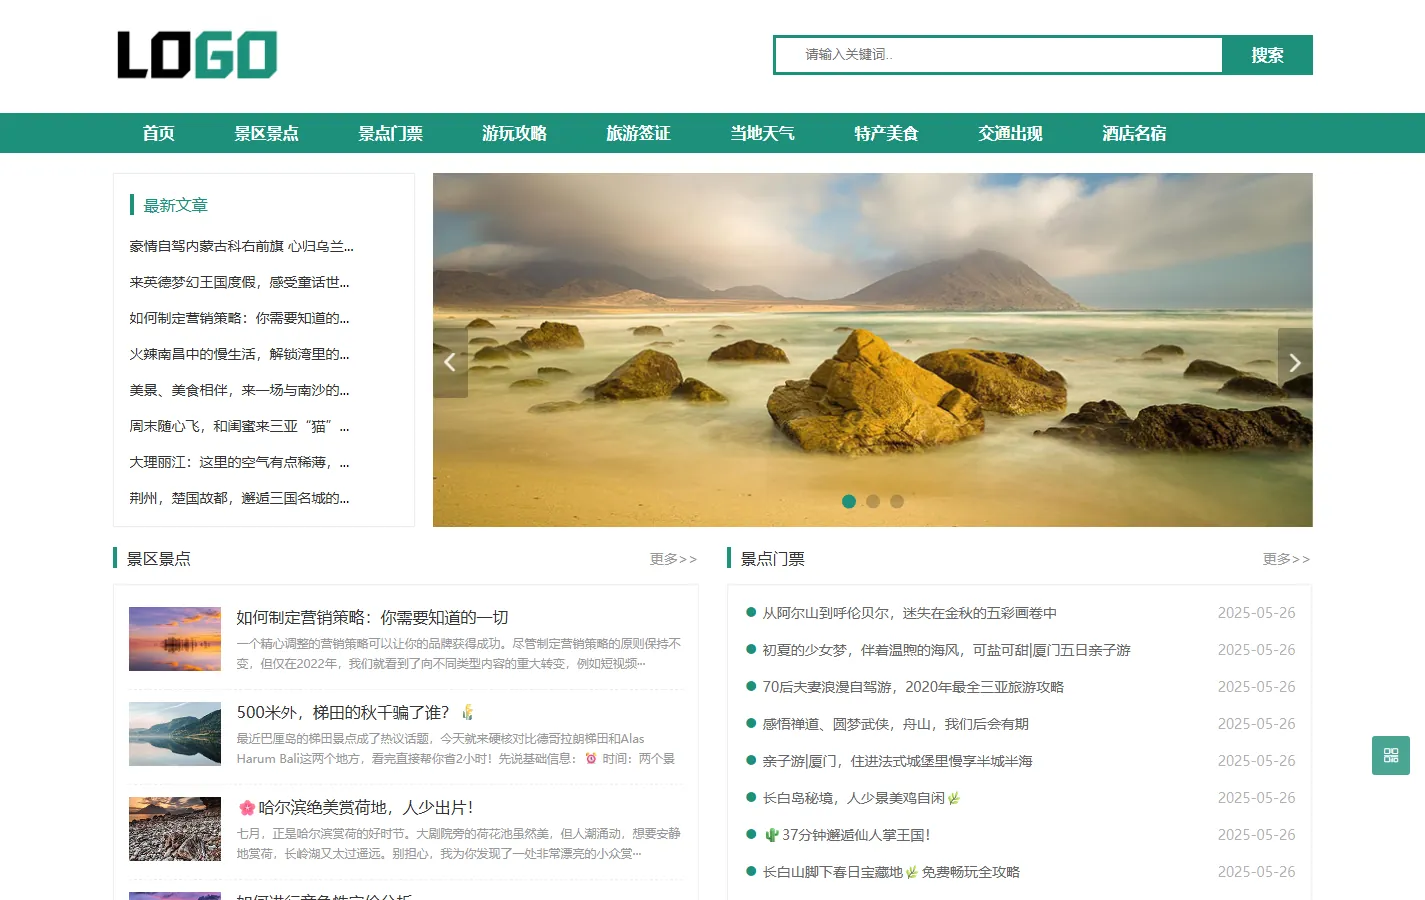Open latest article 周末随心飞，和闺蜜来三亚

click(239, 426)
